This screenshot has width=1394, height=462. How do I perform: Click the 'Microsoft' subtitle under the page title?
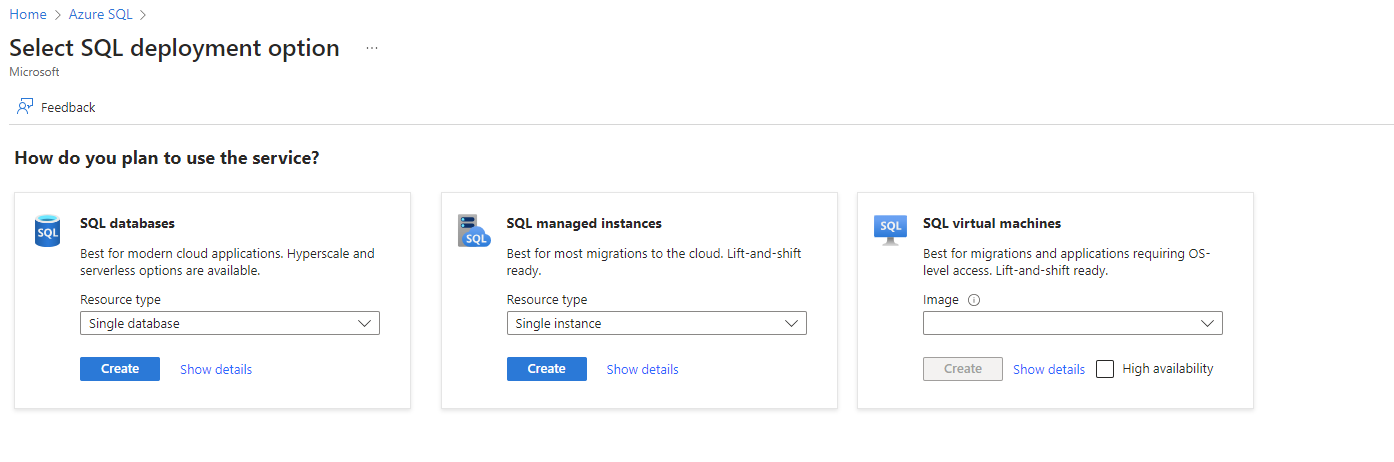[34, 72]
